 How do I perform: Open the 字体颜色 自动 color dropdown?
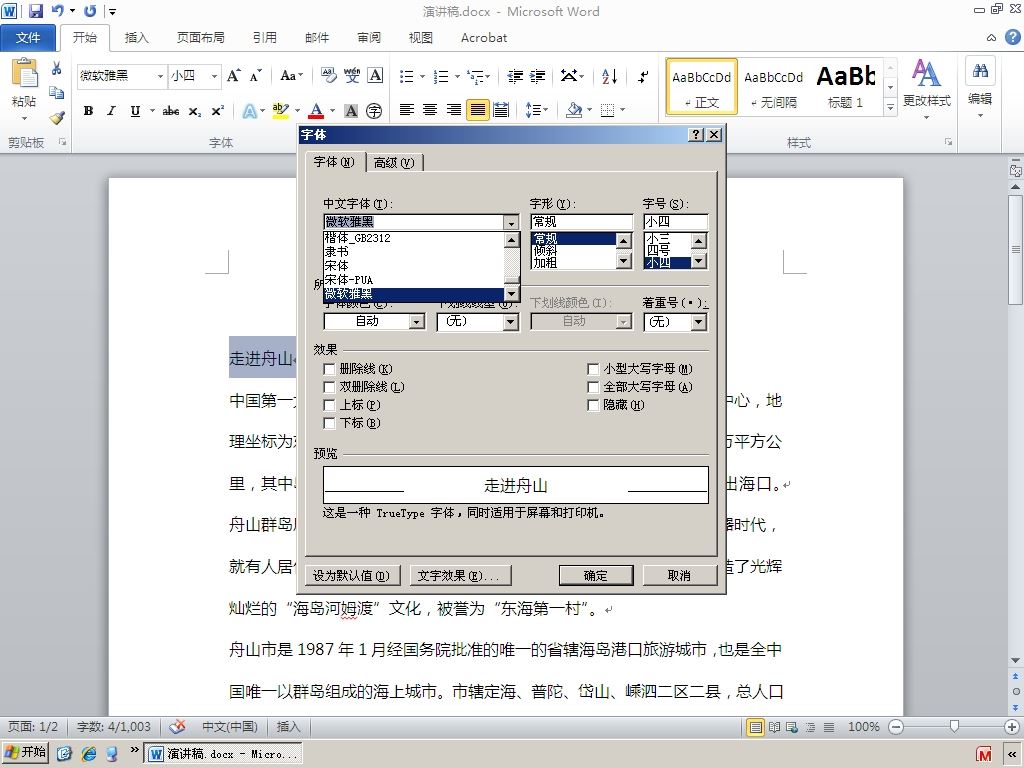click(417, 321)
